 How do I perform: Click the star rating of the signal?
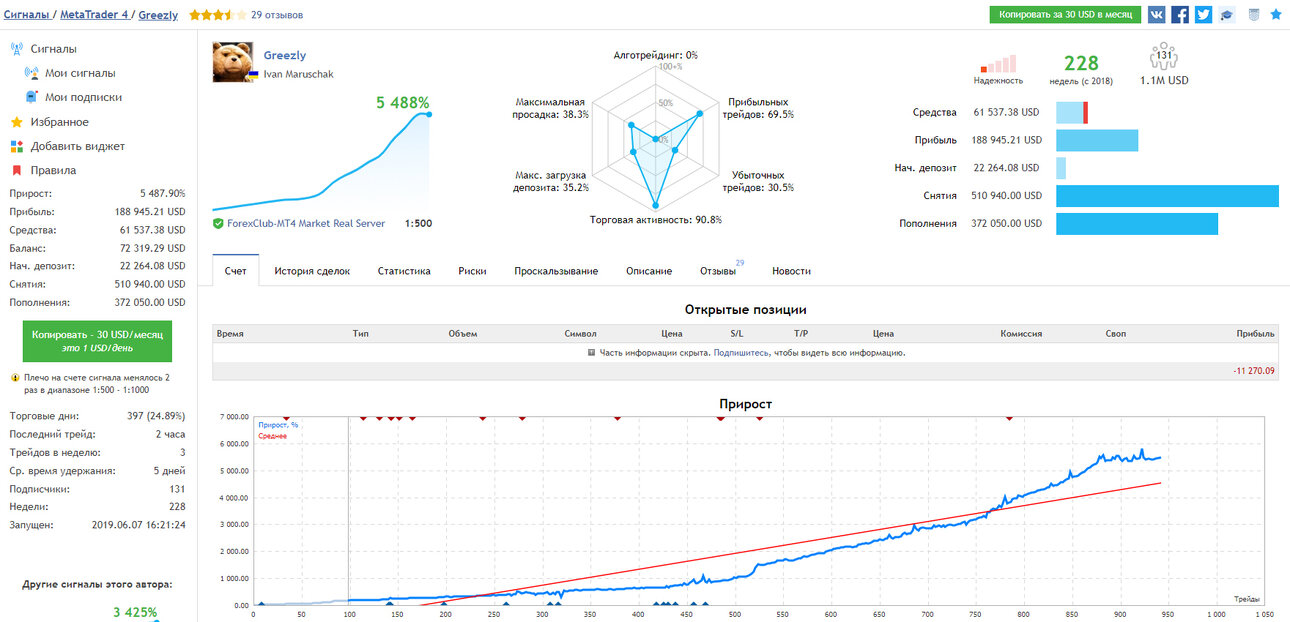tap(217, 15)
